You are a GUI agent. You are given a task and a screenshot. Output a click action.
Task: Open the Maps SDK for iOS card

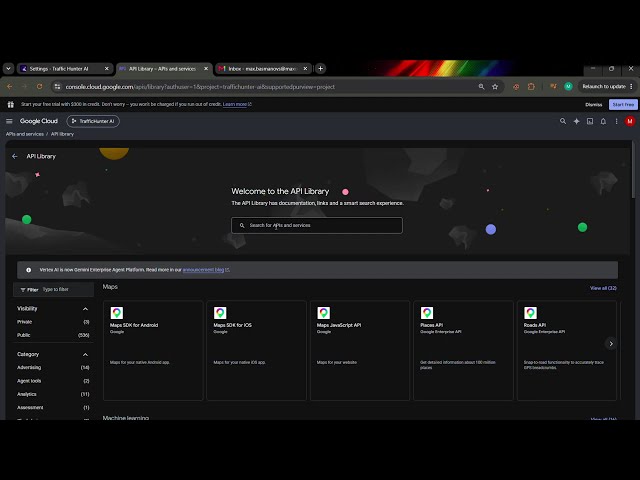[256, 351]
